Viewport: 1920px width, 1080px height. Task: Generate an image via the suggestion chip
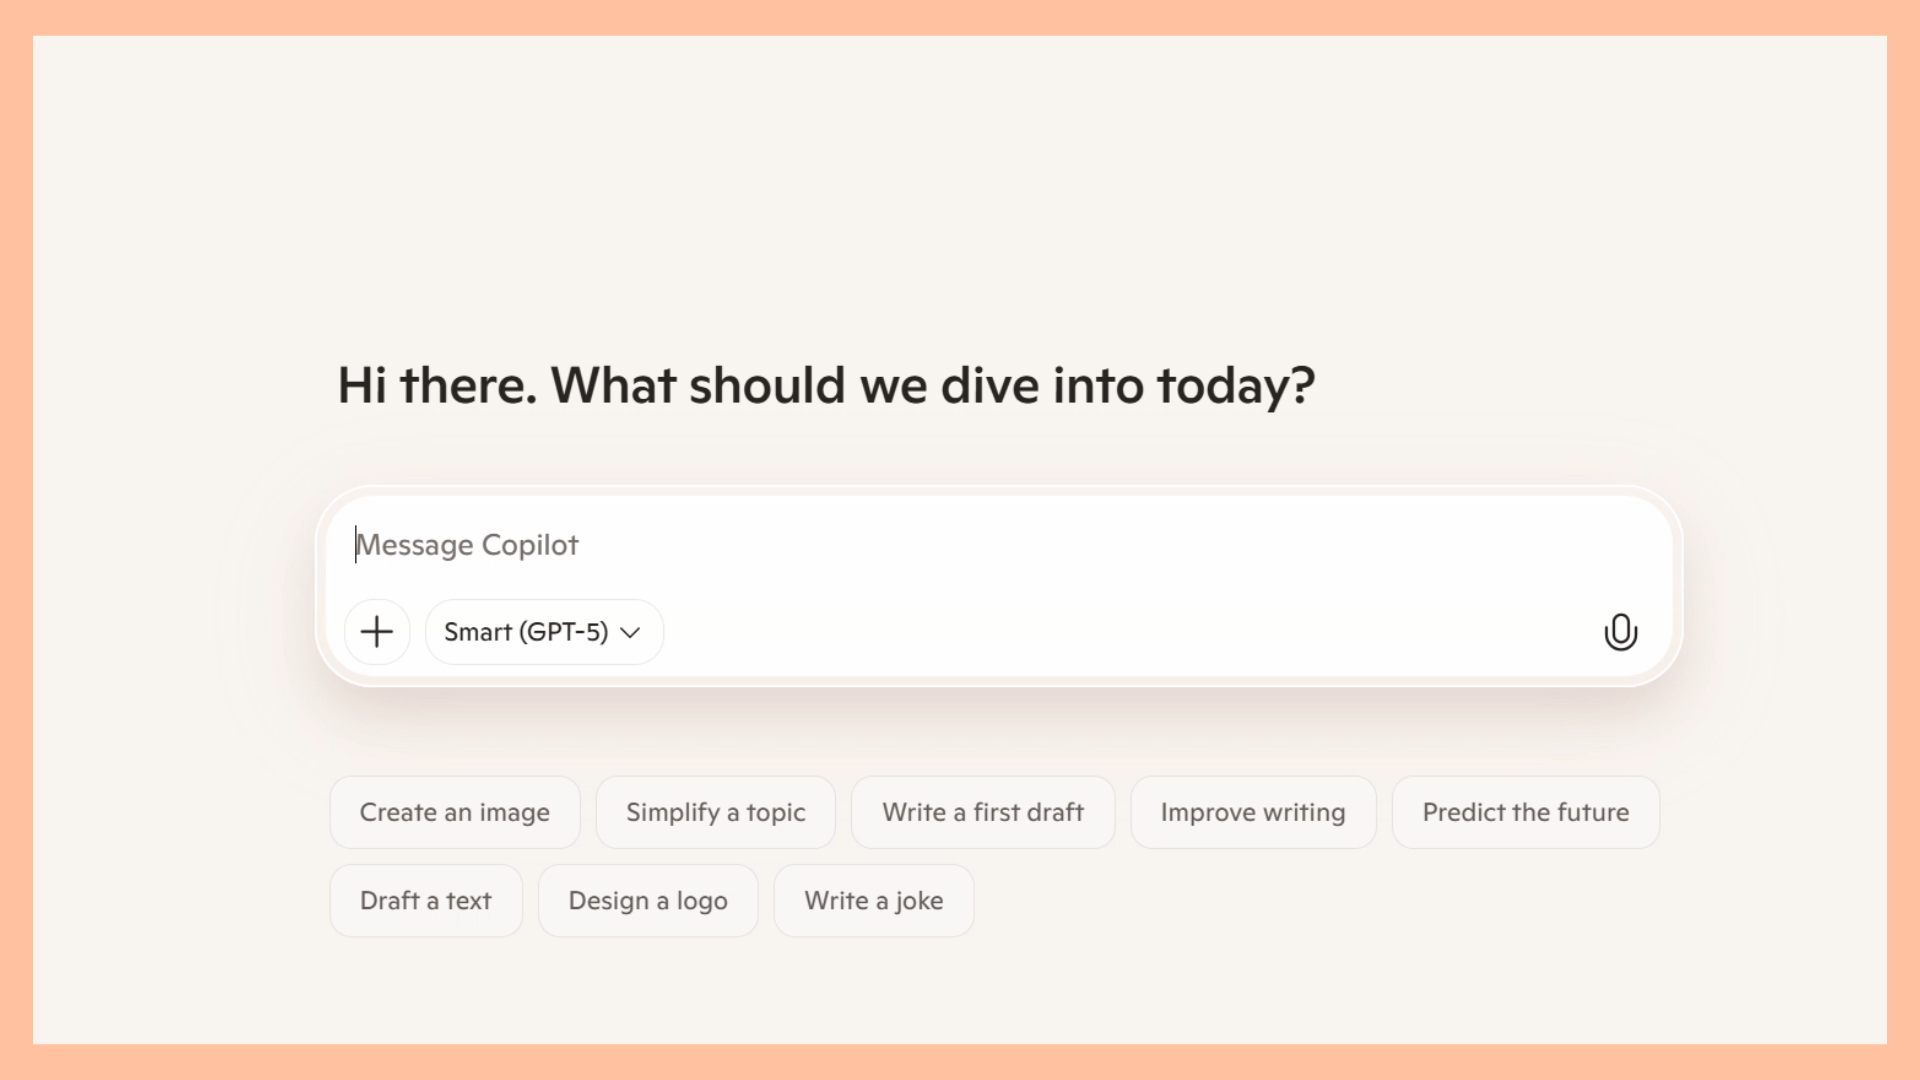pos(454,812)
